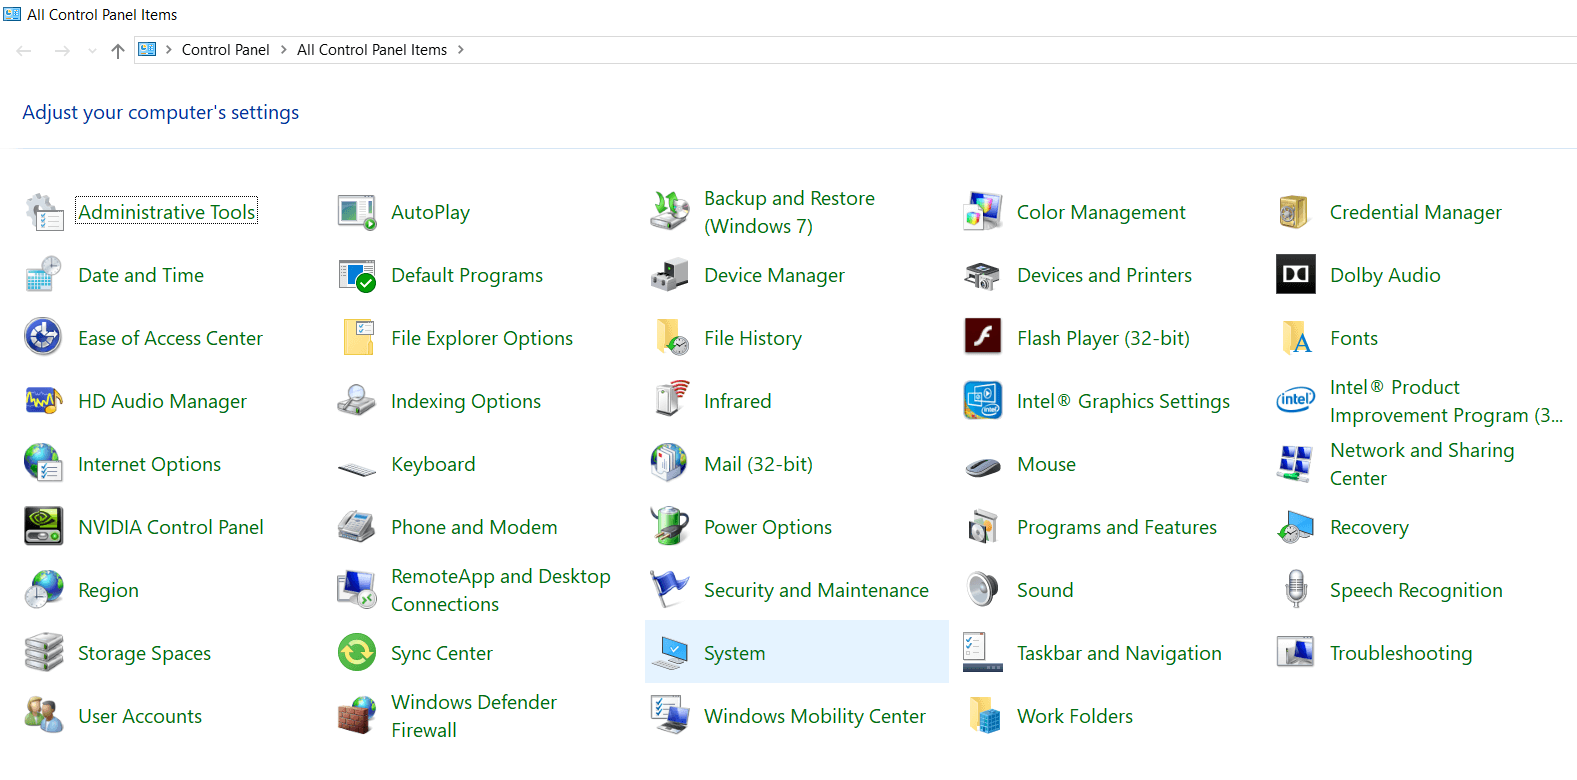The image size is (1577, 780).
Task: Click All Control Panel Items breadcrumb
Action: click(371, 50)
